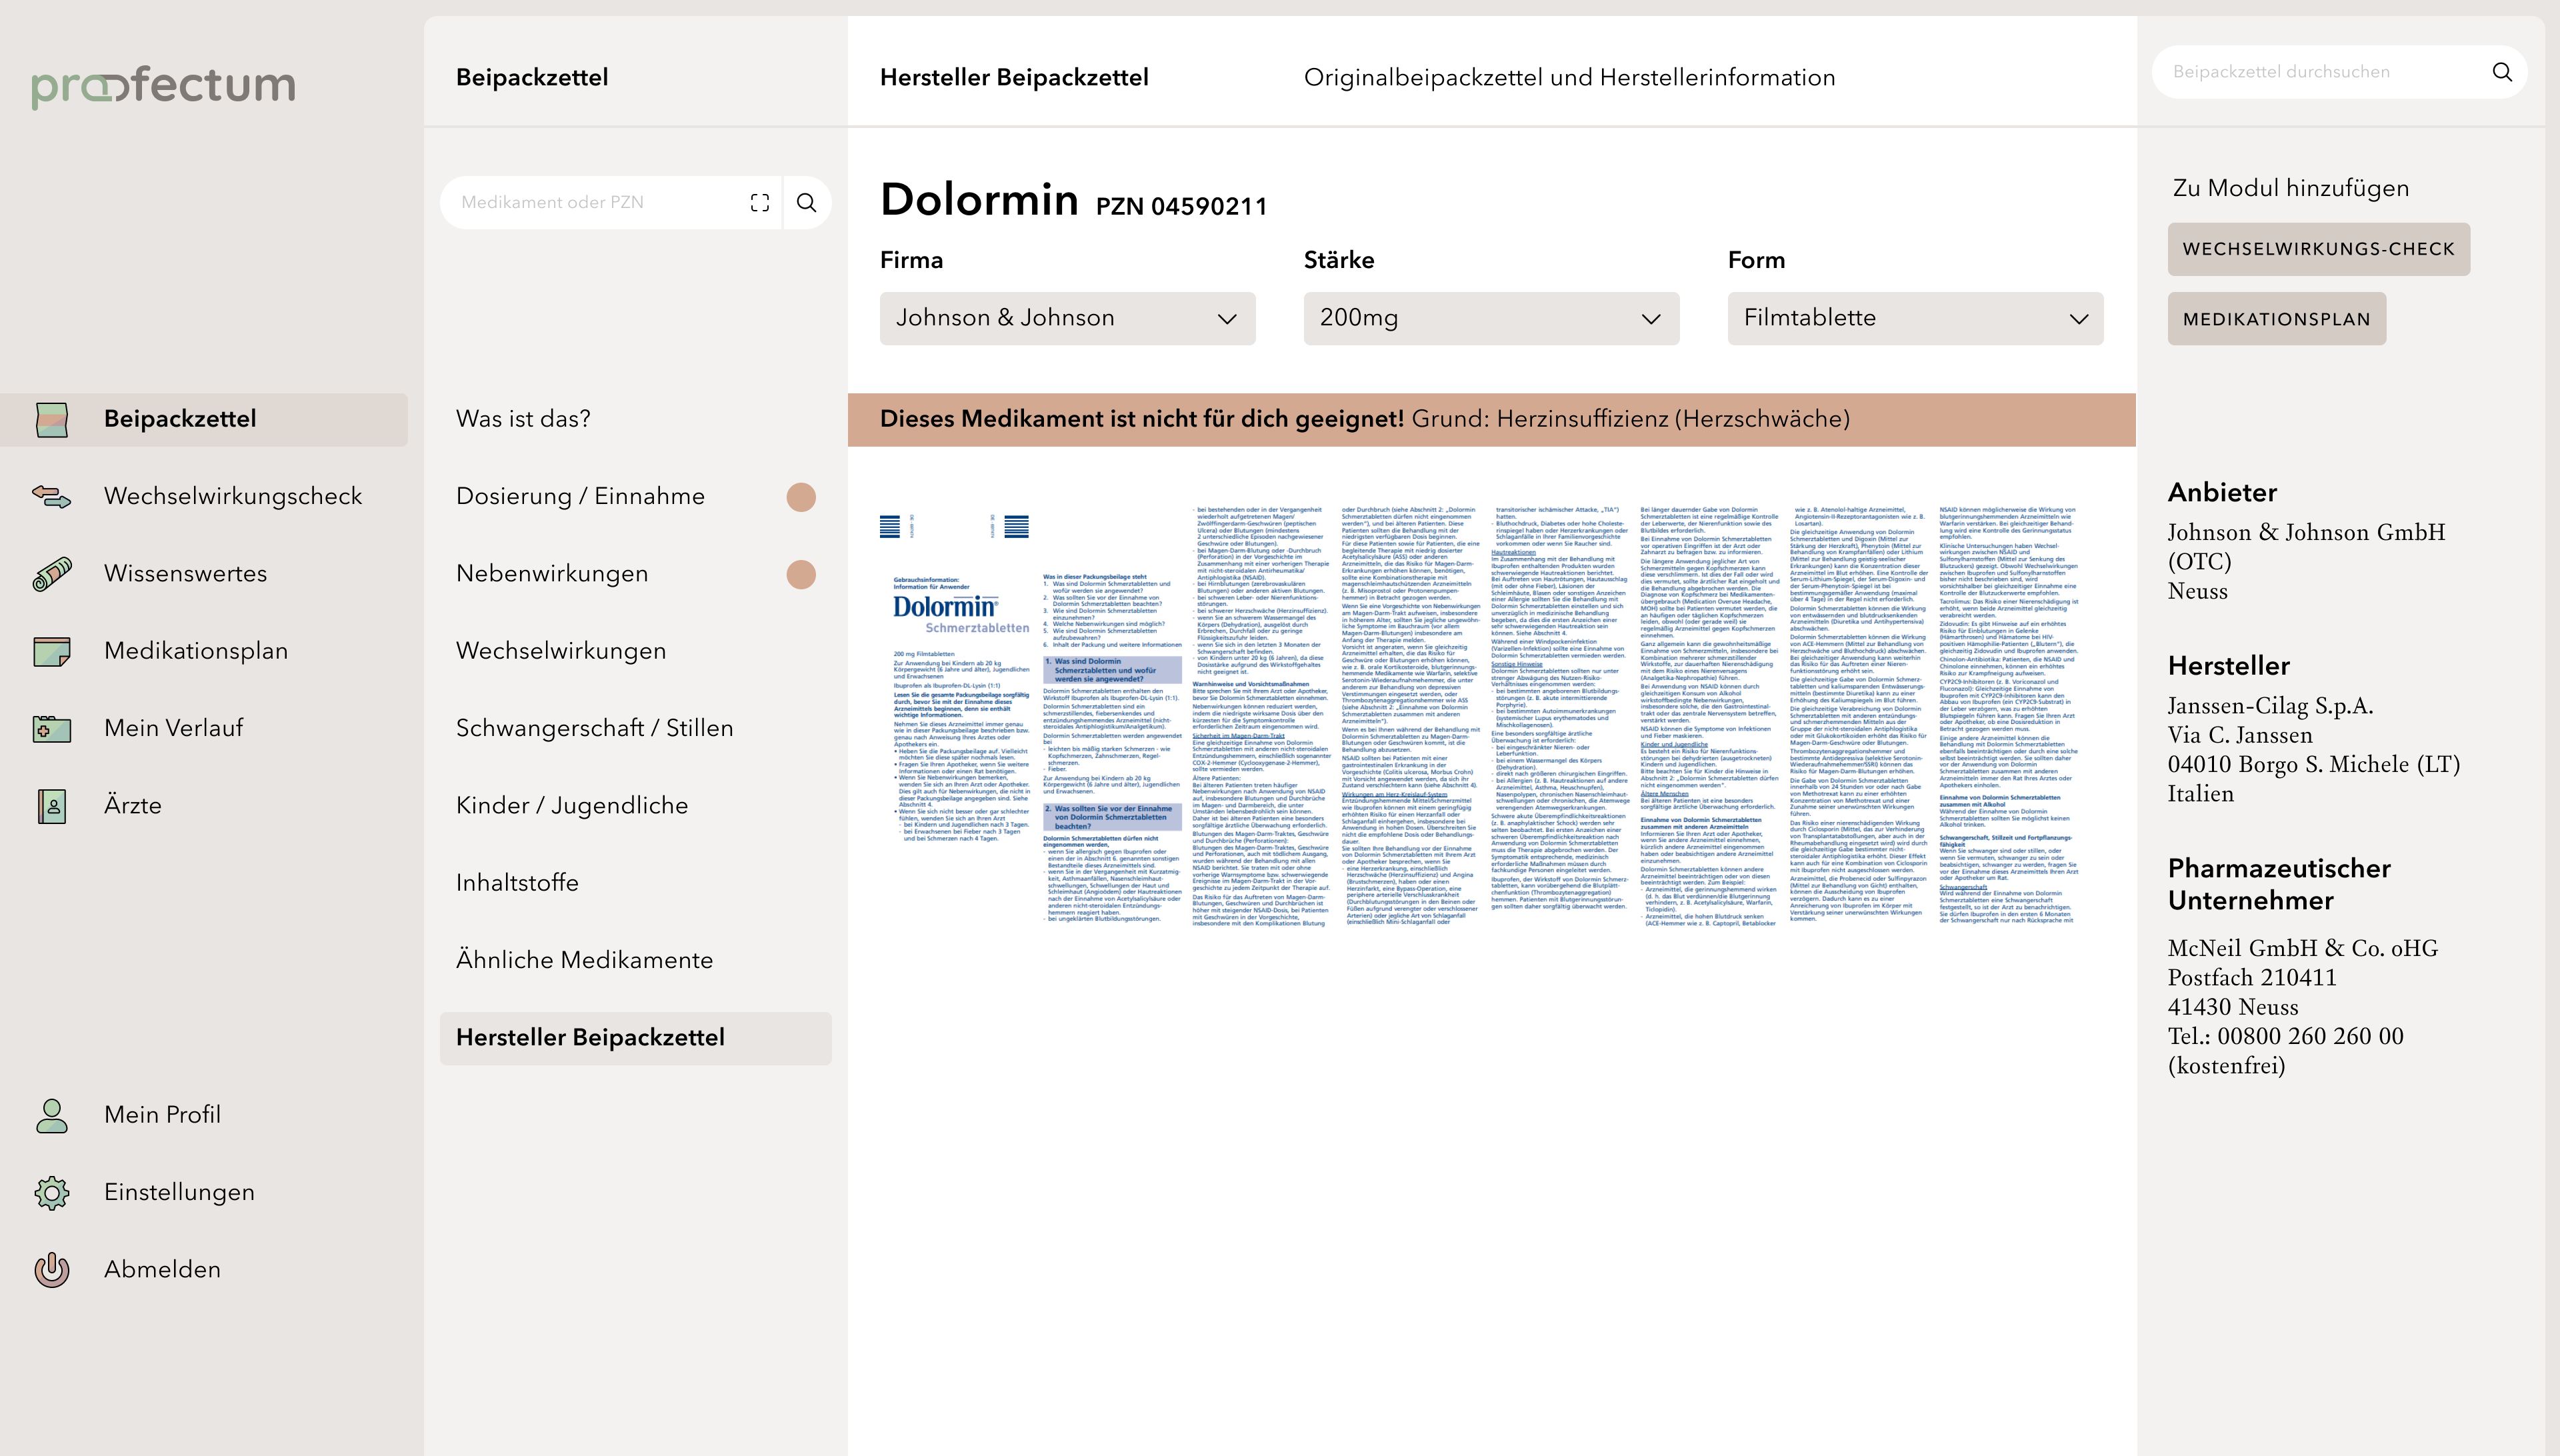This screenshot has height=1456, width=2560.
Task: Open the Medikationsplan sidebar icon
Action: point(52,651)
